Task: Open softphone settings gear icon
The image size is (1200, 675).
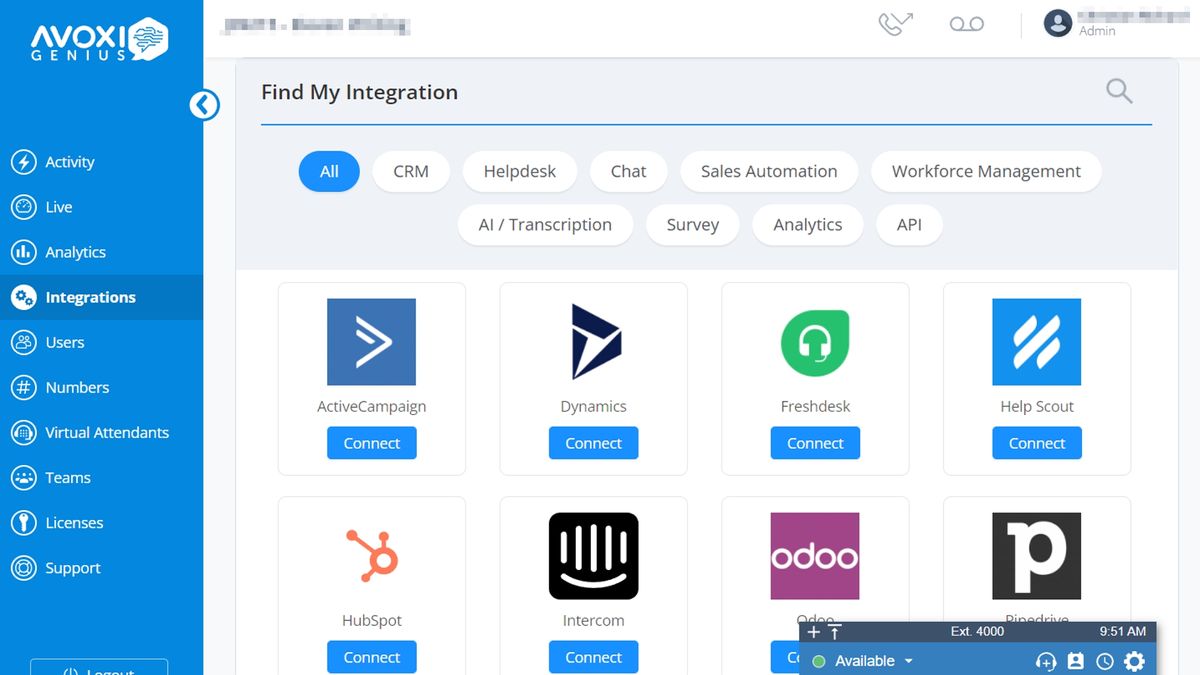Action: [1134, 661]
